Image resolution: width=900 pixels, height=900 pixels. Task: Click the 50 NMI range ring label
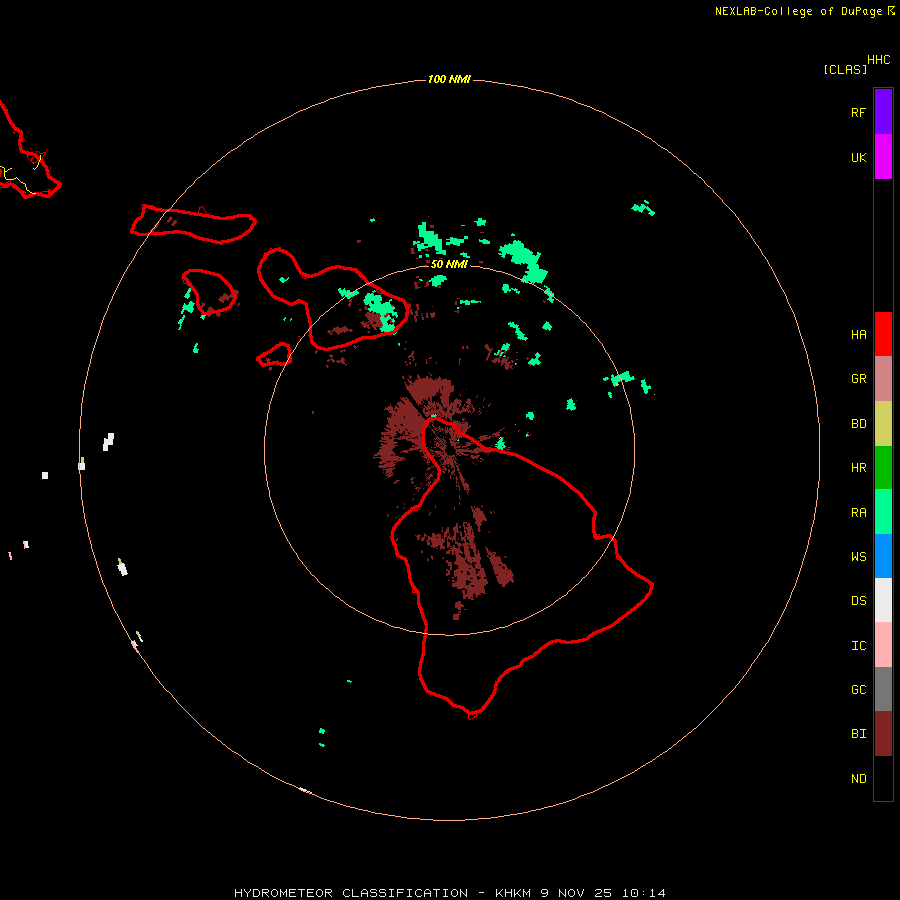[x=449, y=264]
